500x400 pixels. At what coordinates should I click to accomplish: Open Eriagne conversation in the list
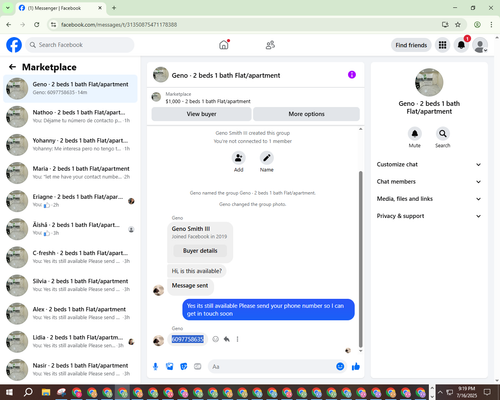click(70, 201)
